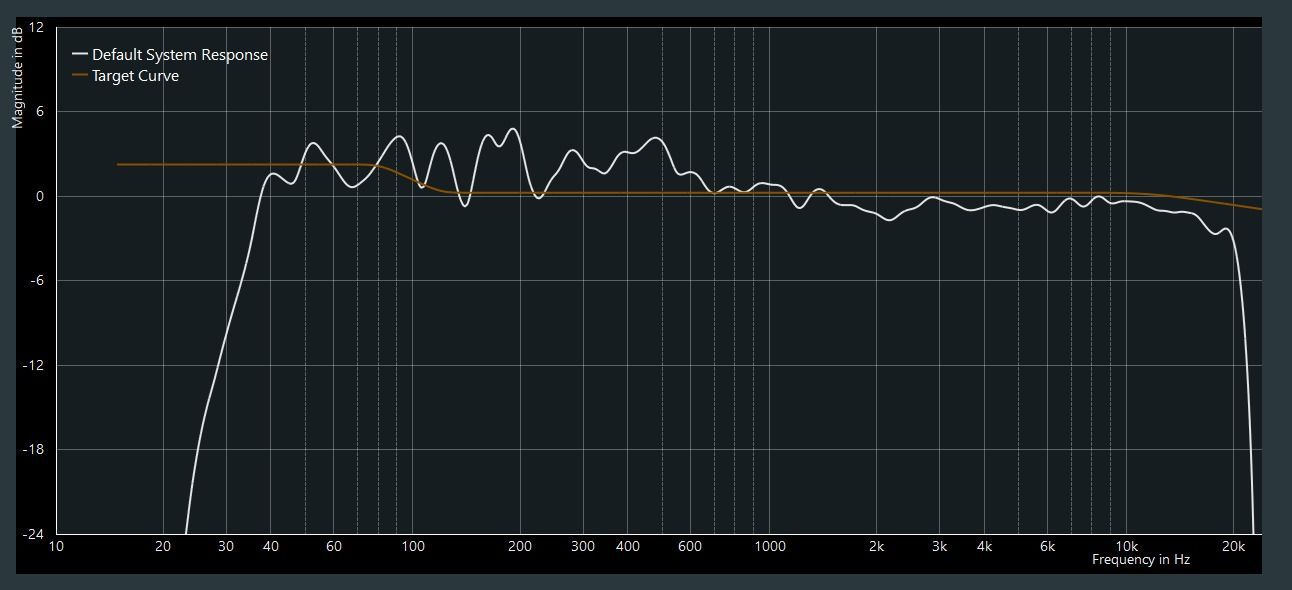Image resolution: width=1292 pixels, height=590 pixels.
Task: Click the 40 Hz frequency axis label
Action: click(271, 547)
